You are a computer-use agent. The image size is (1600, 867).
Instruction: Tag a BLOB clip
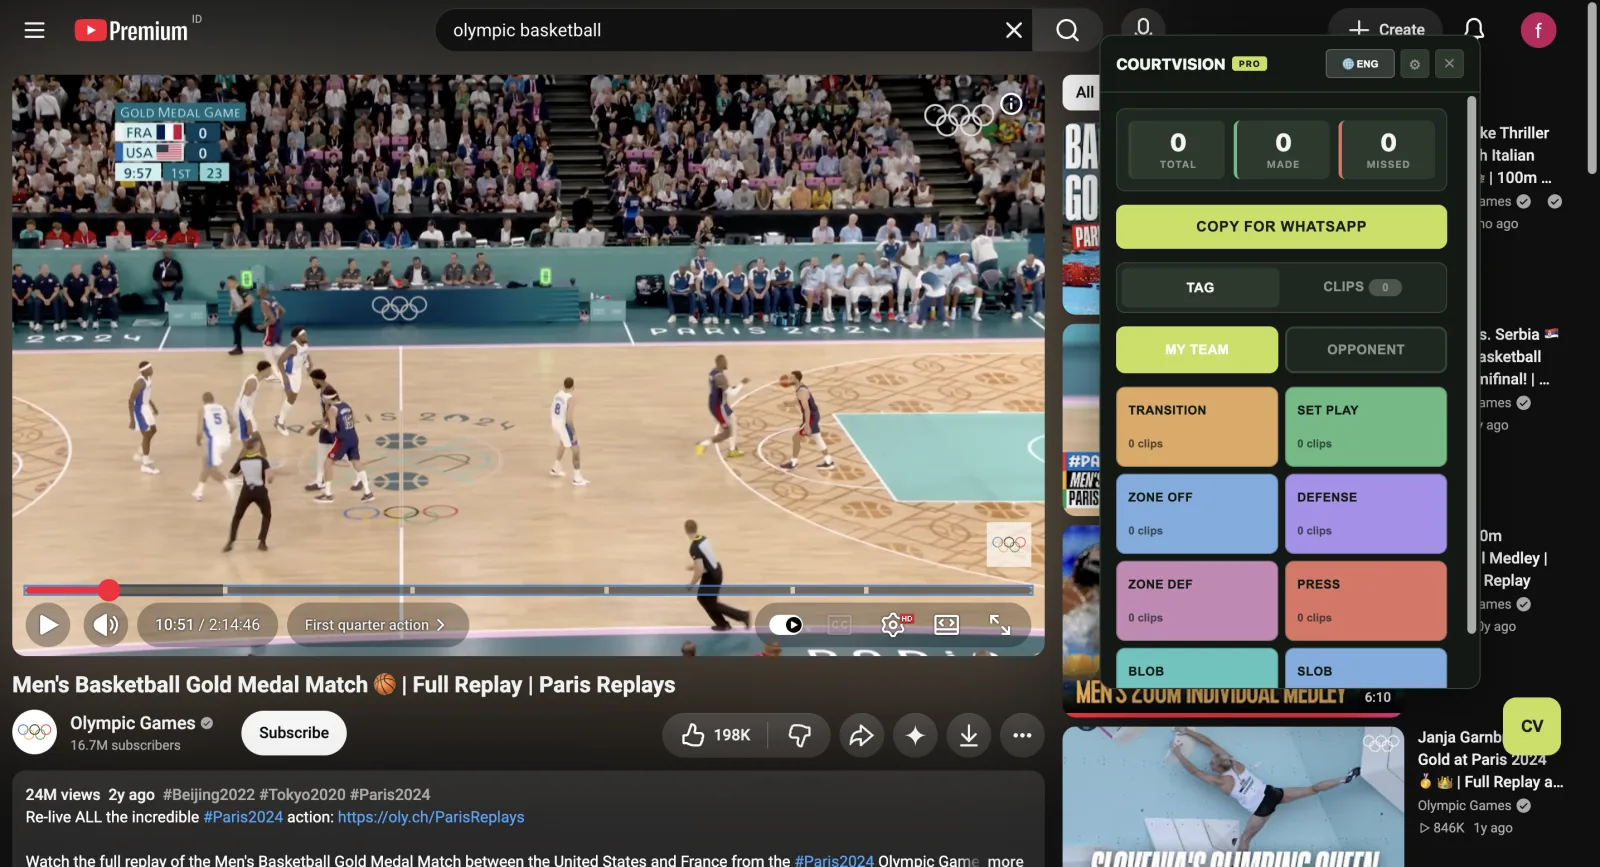point(1197,668)
